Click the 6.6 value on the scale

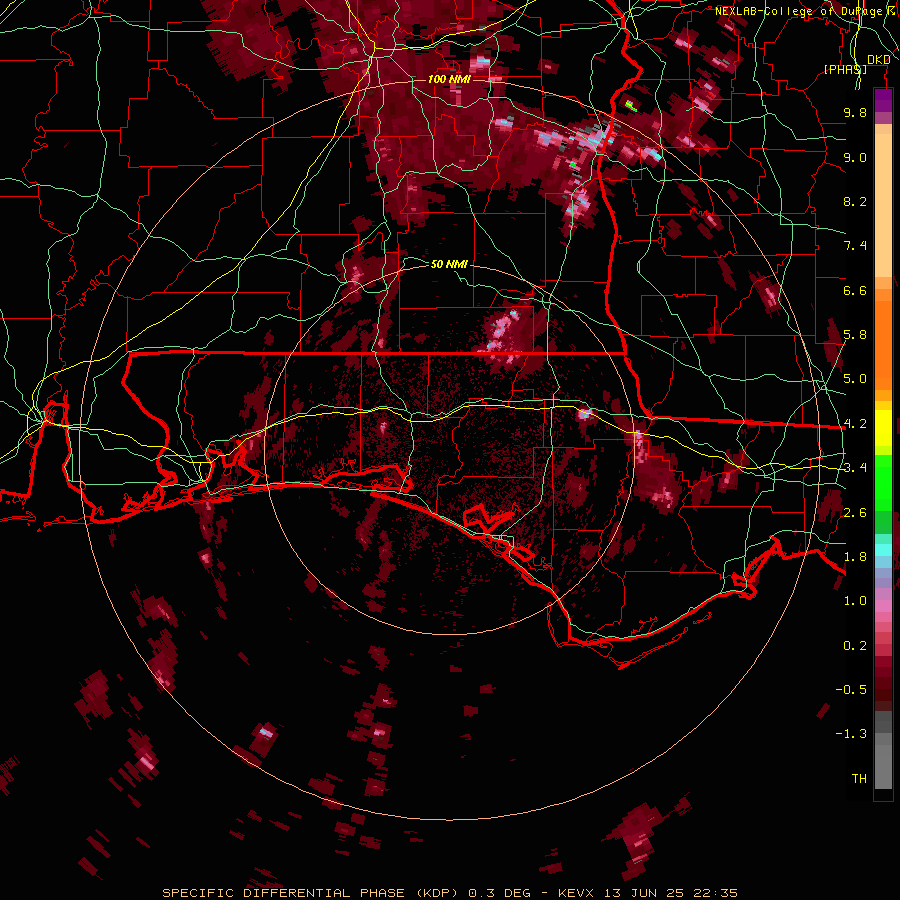(x=855, y=290)
